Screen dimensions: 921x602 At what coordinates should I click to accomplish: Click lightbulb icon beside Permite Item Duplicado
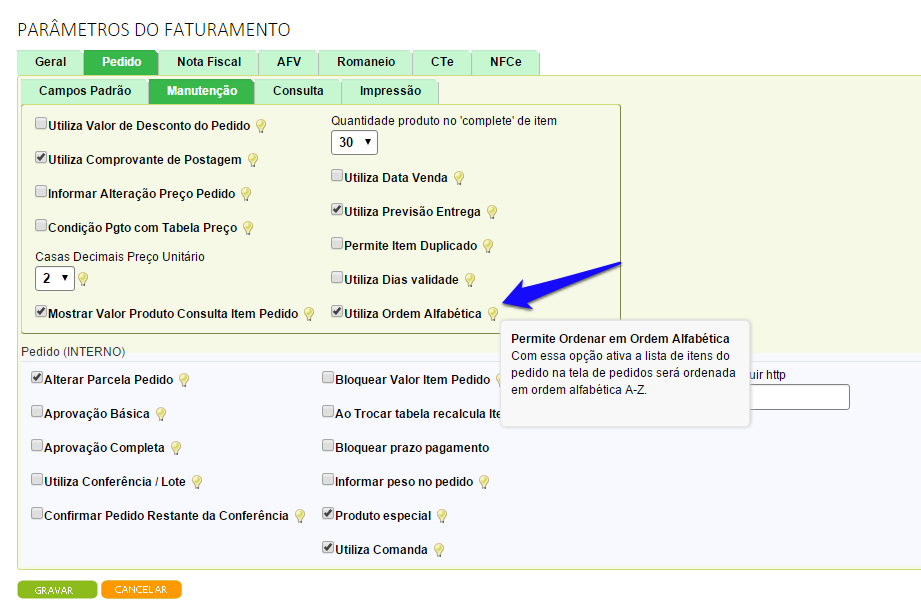(487, 246)
